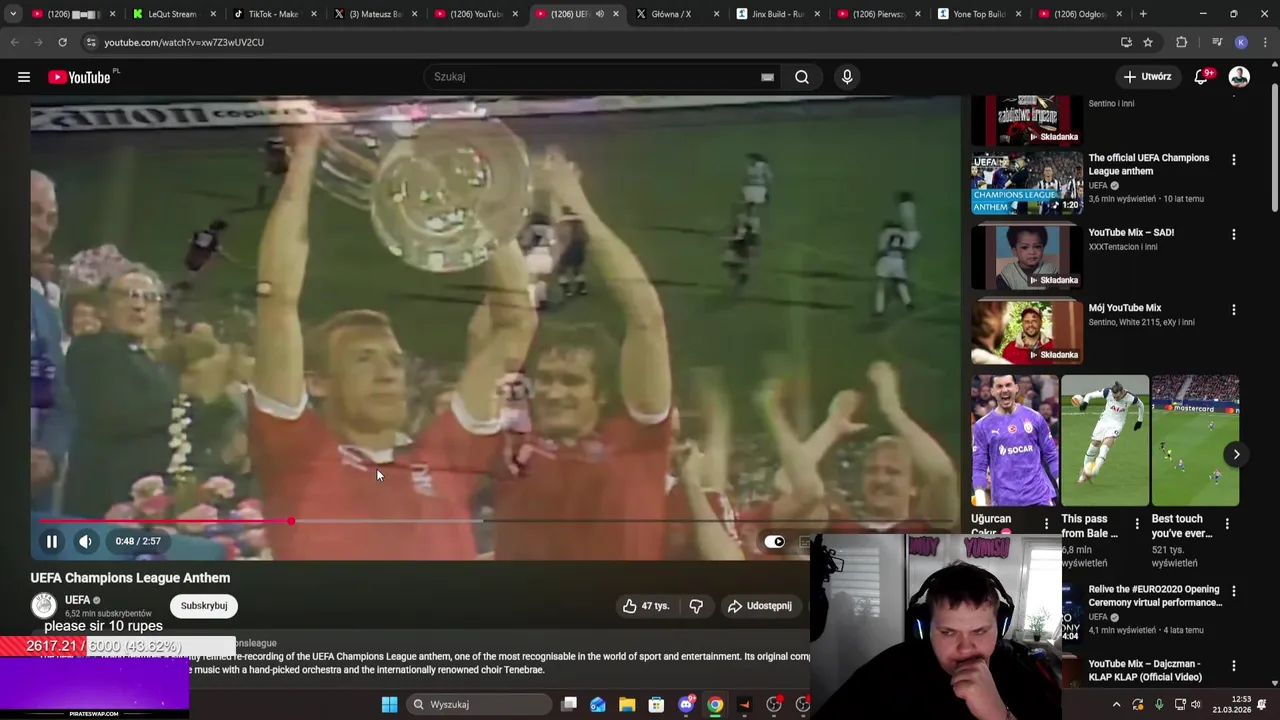The width and height of the screenshot is (1280, 720).
Task: Switch to the TikTok - Make browser tab
Action: (272, 14)
